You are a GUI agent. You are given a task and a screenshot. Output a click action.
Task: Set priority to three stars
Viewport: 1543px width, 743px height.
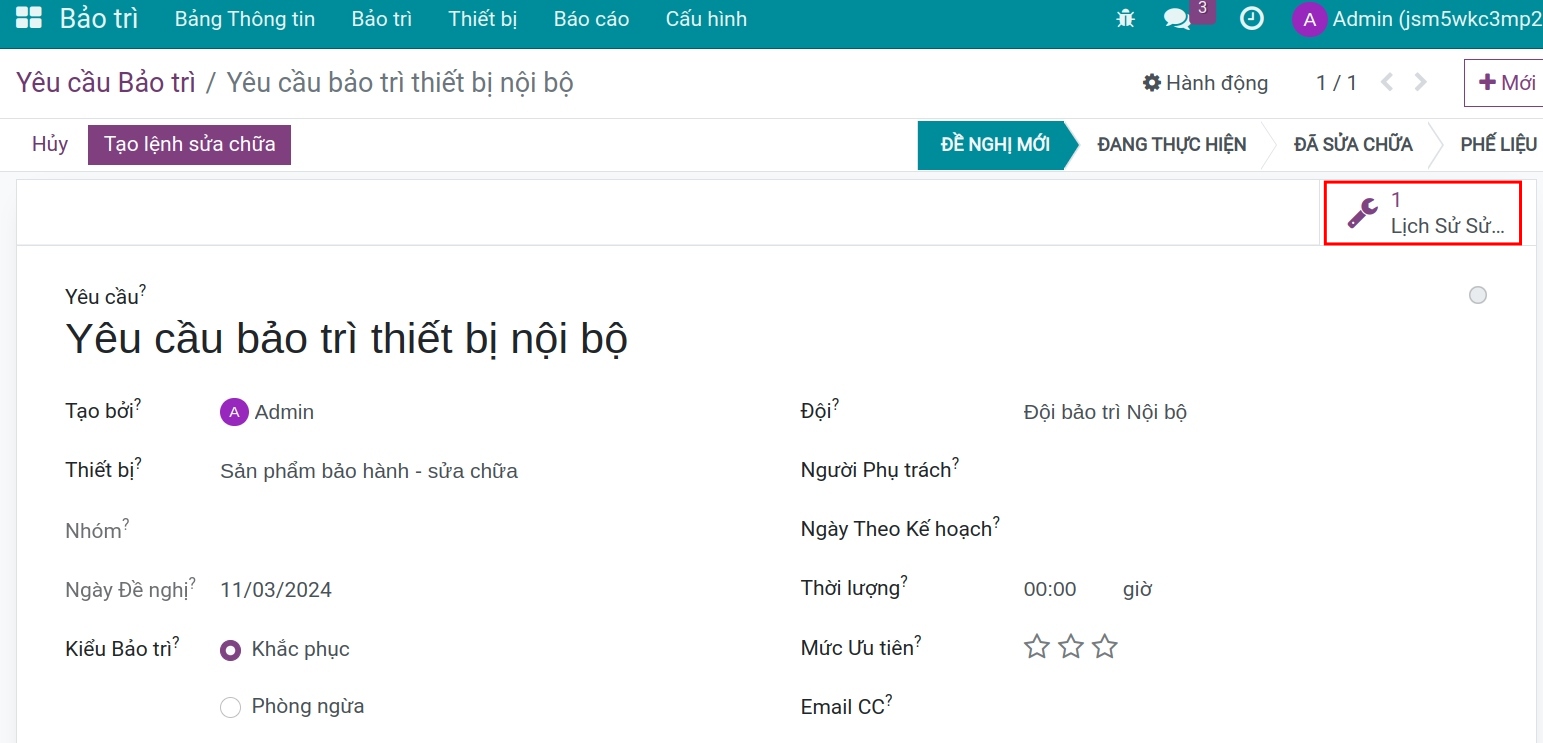click(1104, 647)
